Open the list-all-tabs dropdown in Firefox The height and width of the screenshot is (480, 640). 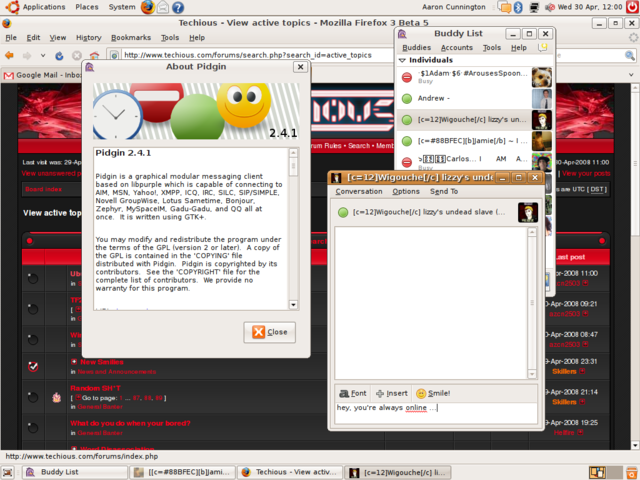click(631, 75)
